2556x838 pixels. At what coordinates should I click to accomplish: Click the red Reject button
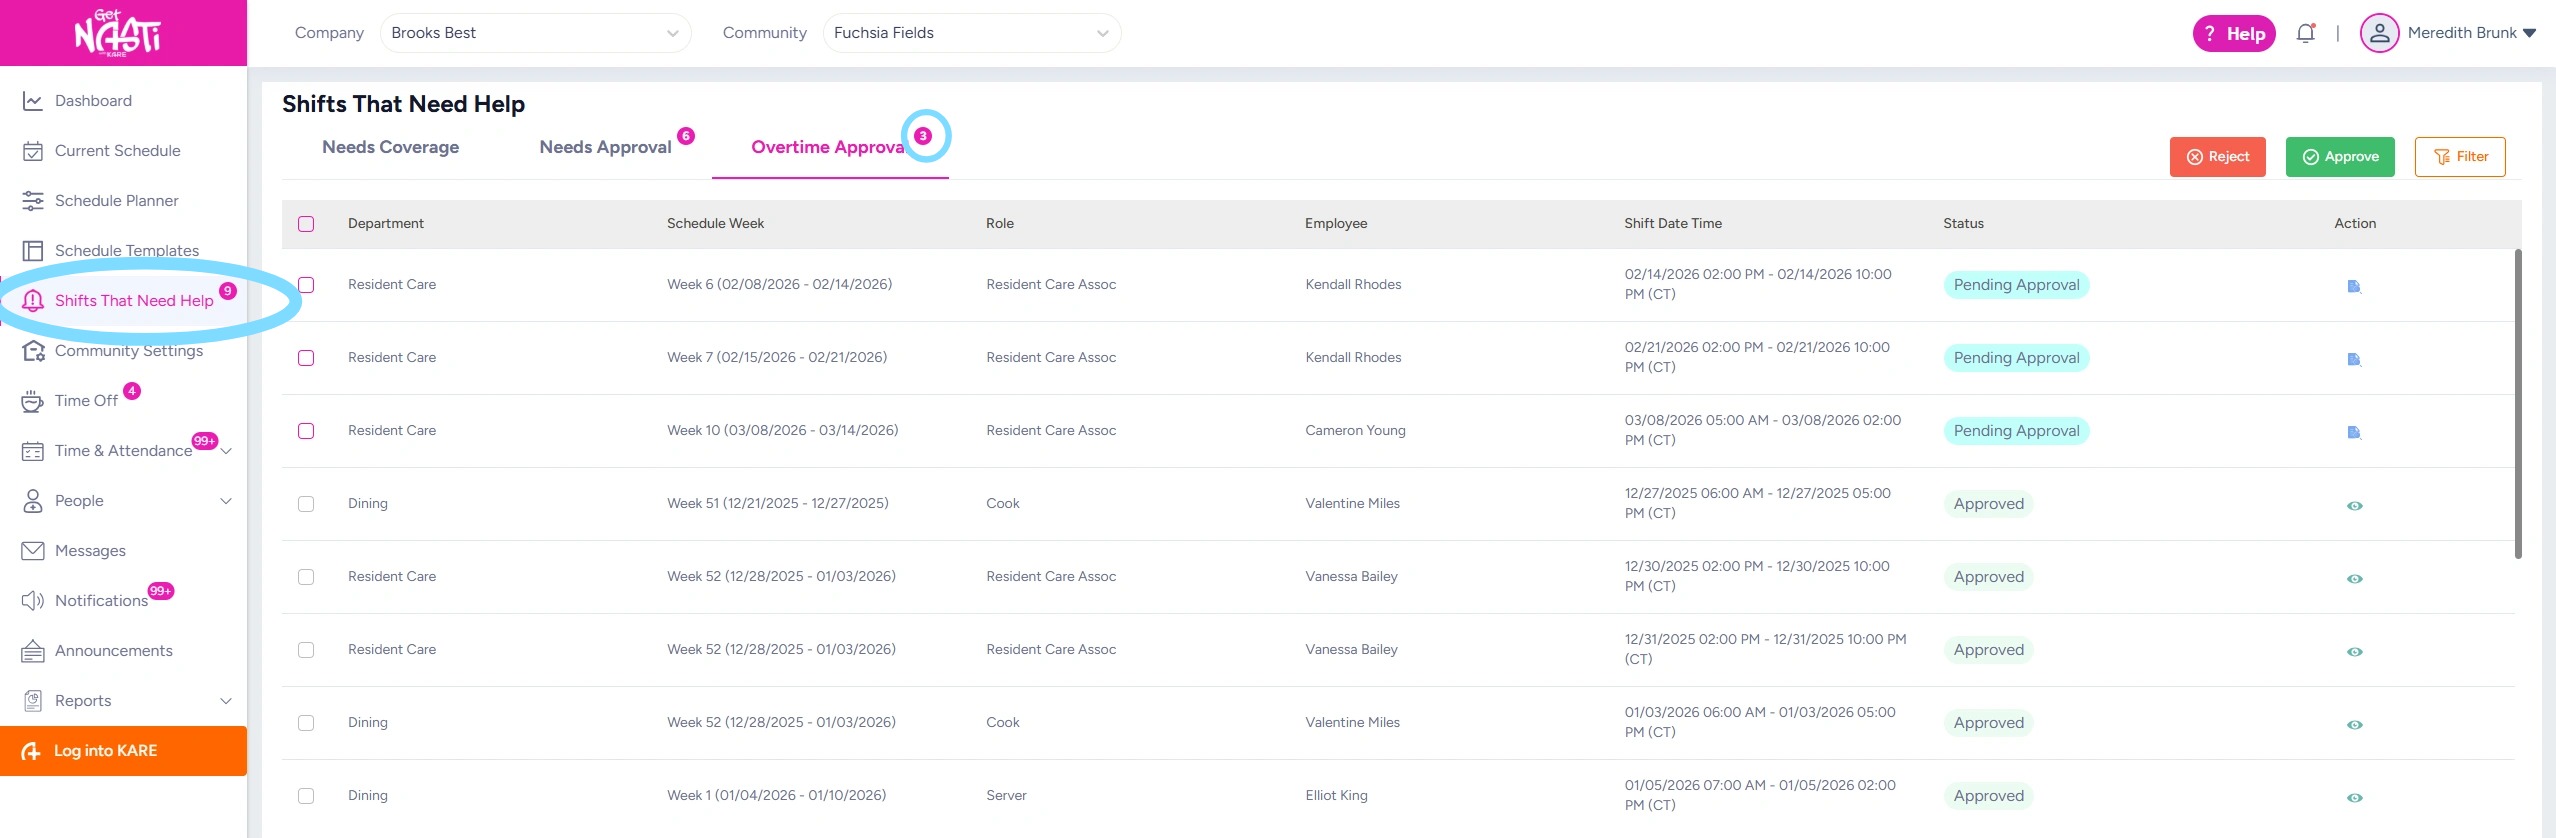(x=2217, y=157)
